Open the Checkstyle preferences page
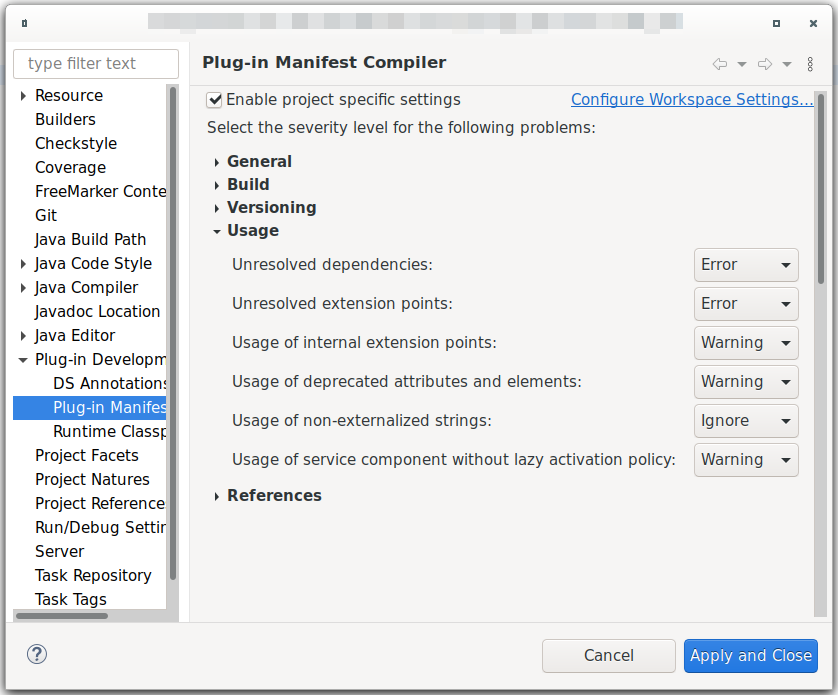The width and height of the screenshot is (838, 695). tap(76, 143)
